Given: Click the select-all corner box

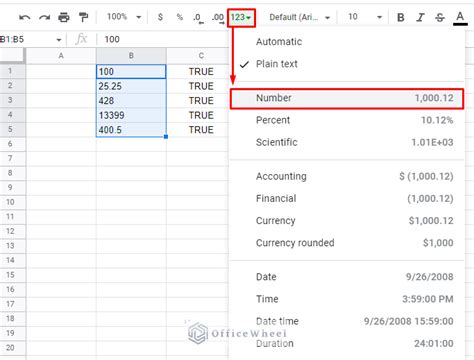Looking at the screenshot, I should point(13,56).
